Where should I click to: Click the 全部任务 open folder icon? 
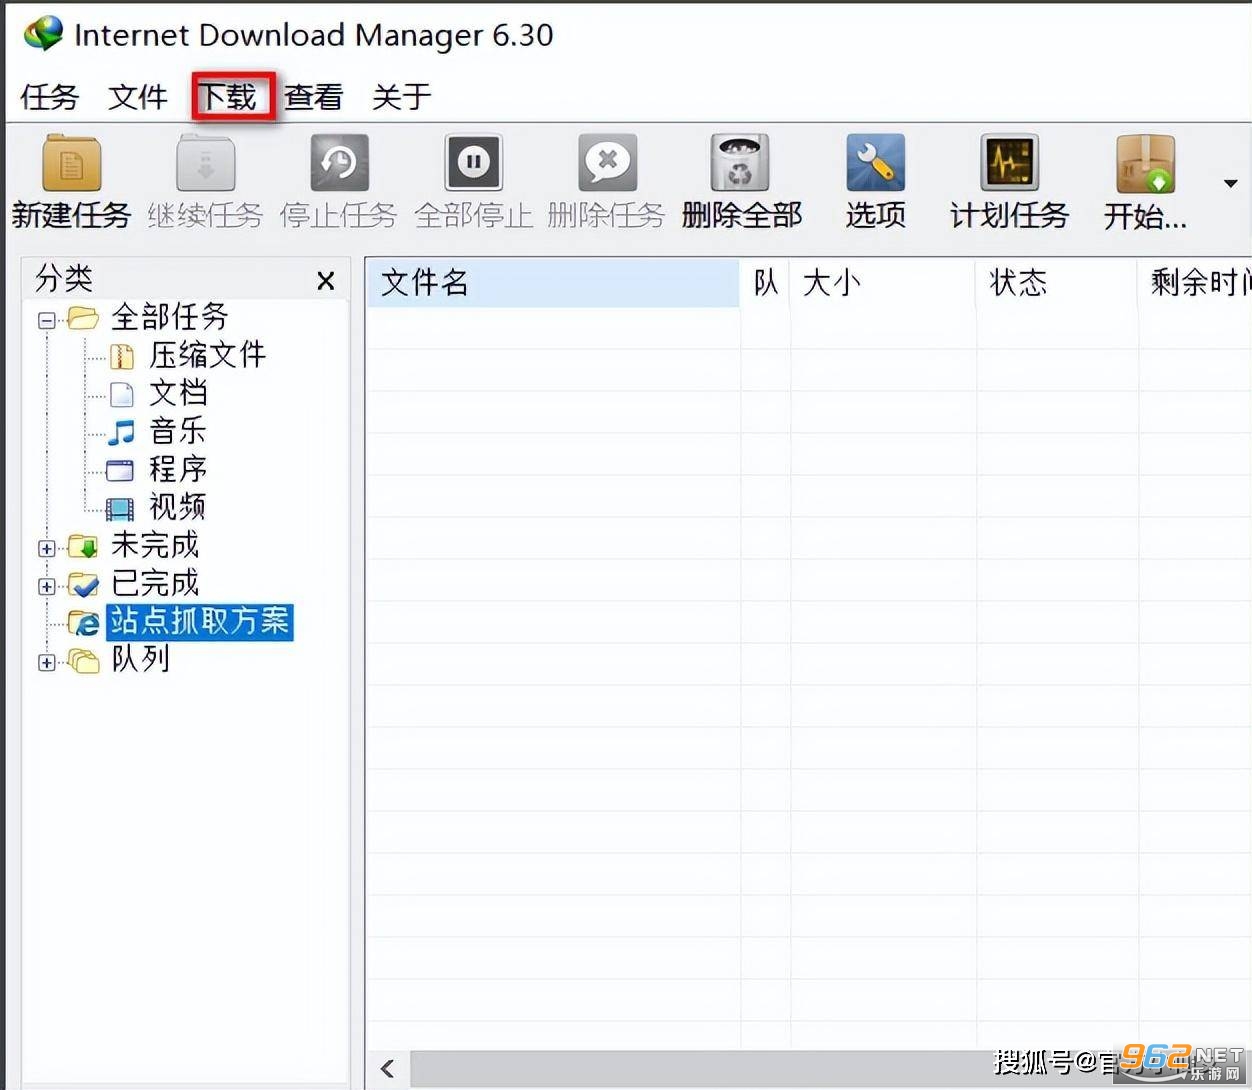point(83,318)
